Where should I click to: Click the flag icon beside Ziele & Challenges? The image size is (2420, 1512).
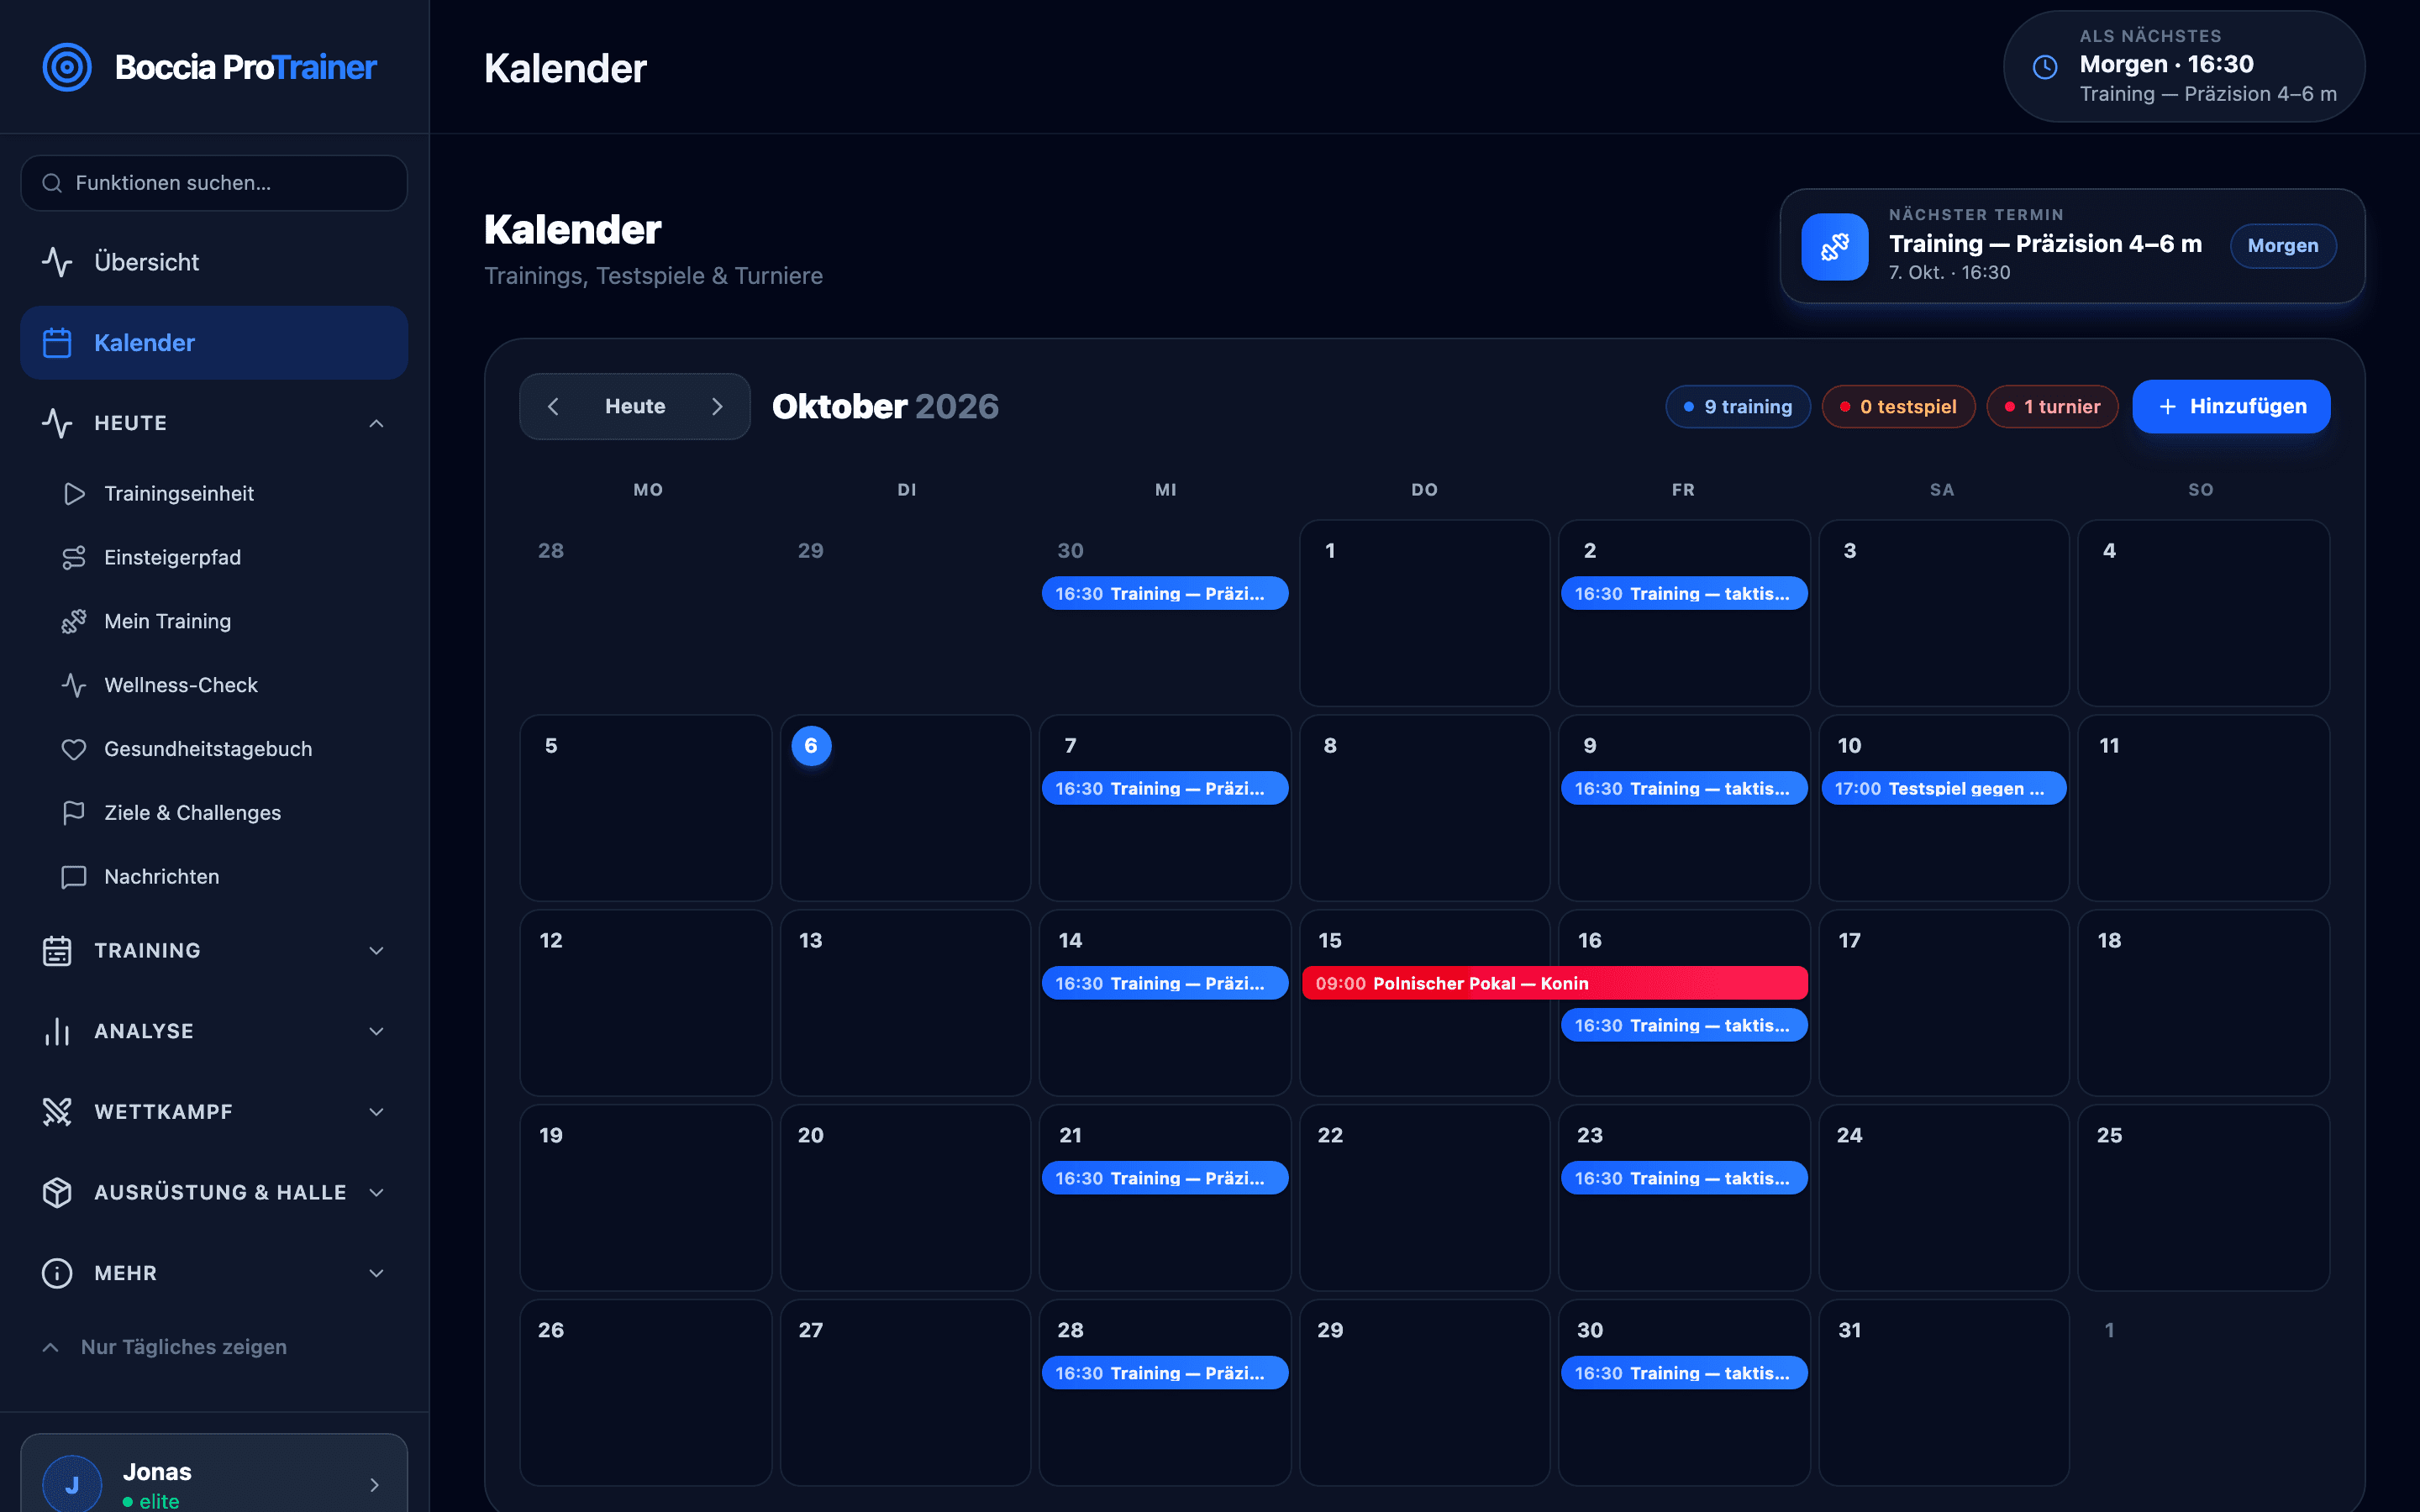[x=74, y=813]
